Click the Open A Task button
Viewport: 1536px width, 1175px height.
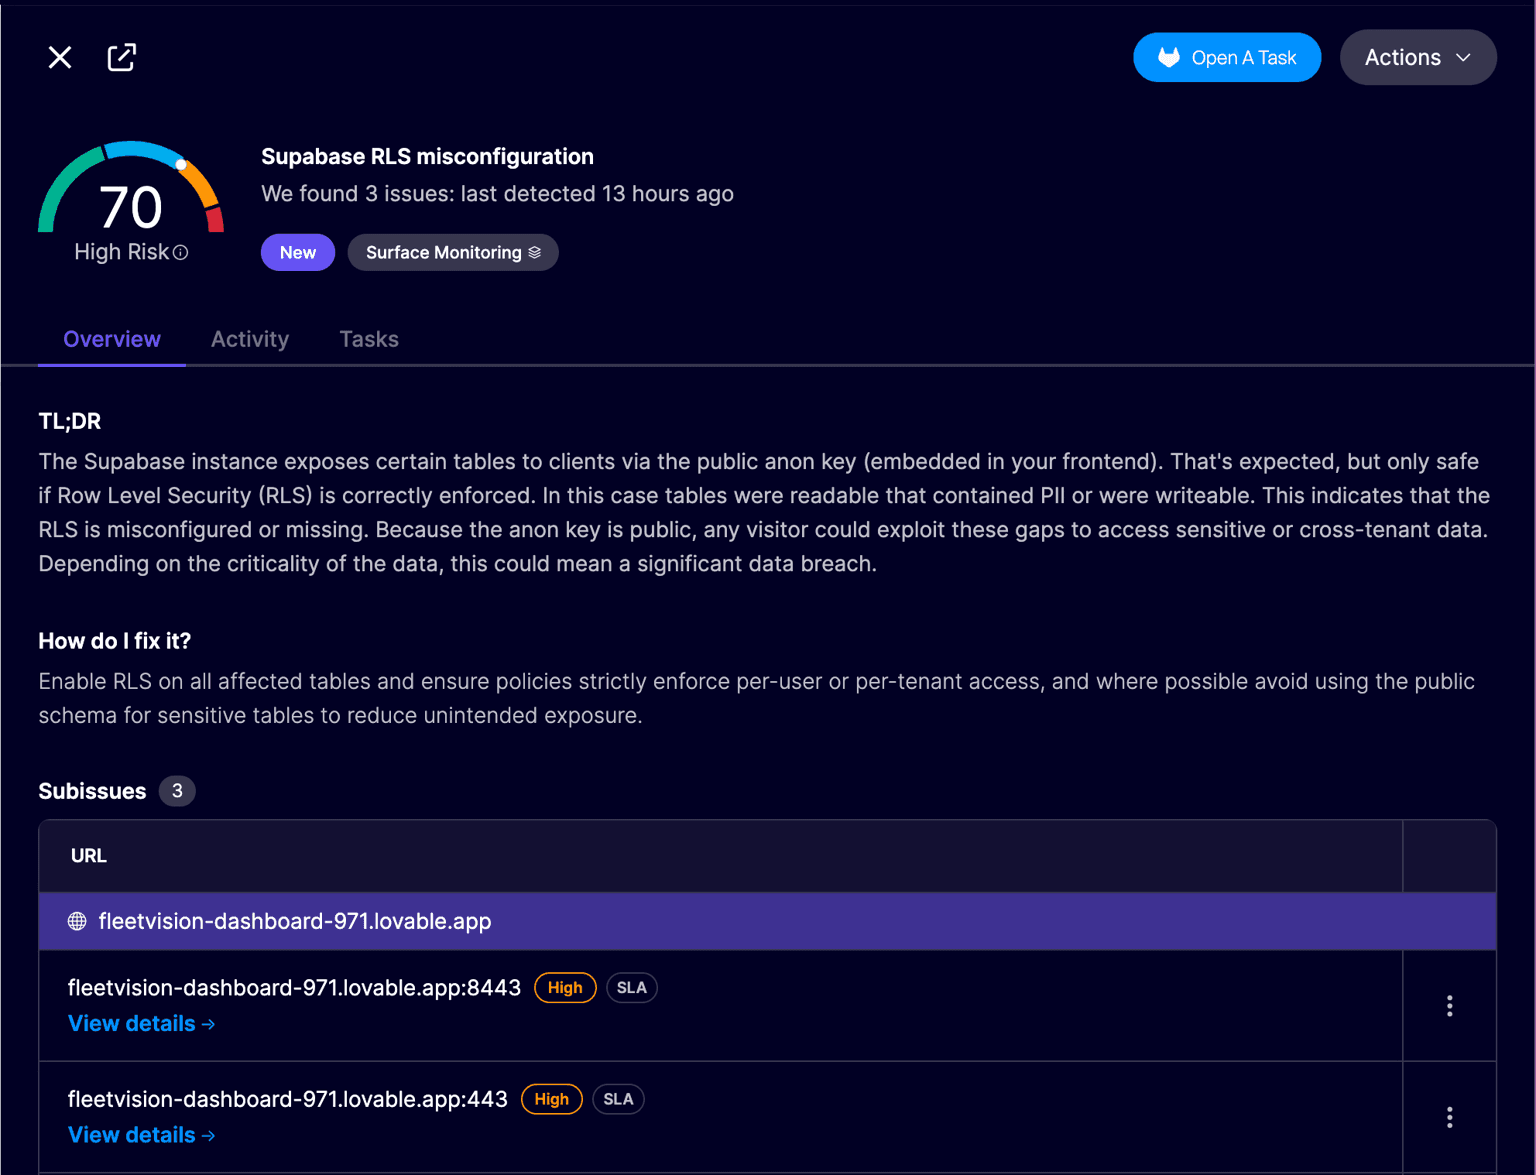click(x=1226, y=58)
